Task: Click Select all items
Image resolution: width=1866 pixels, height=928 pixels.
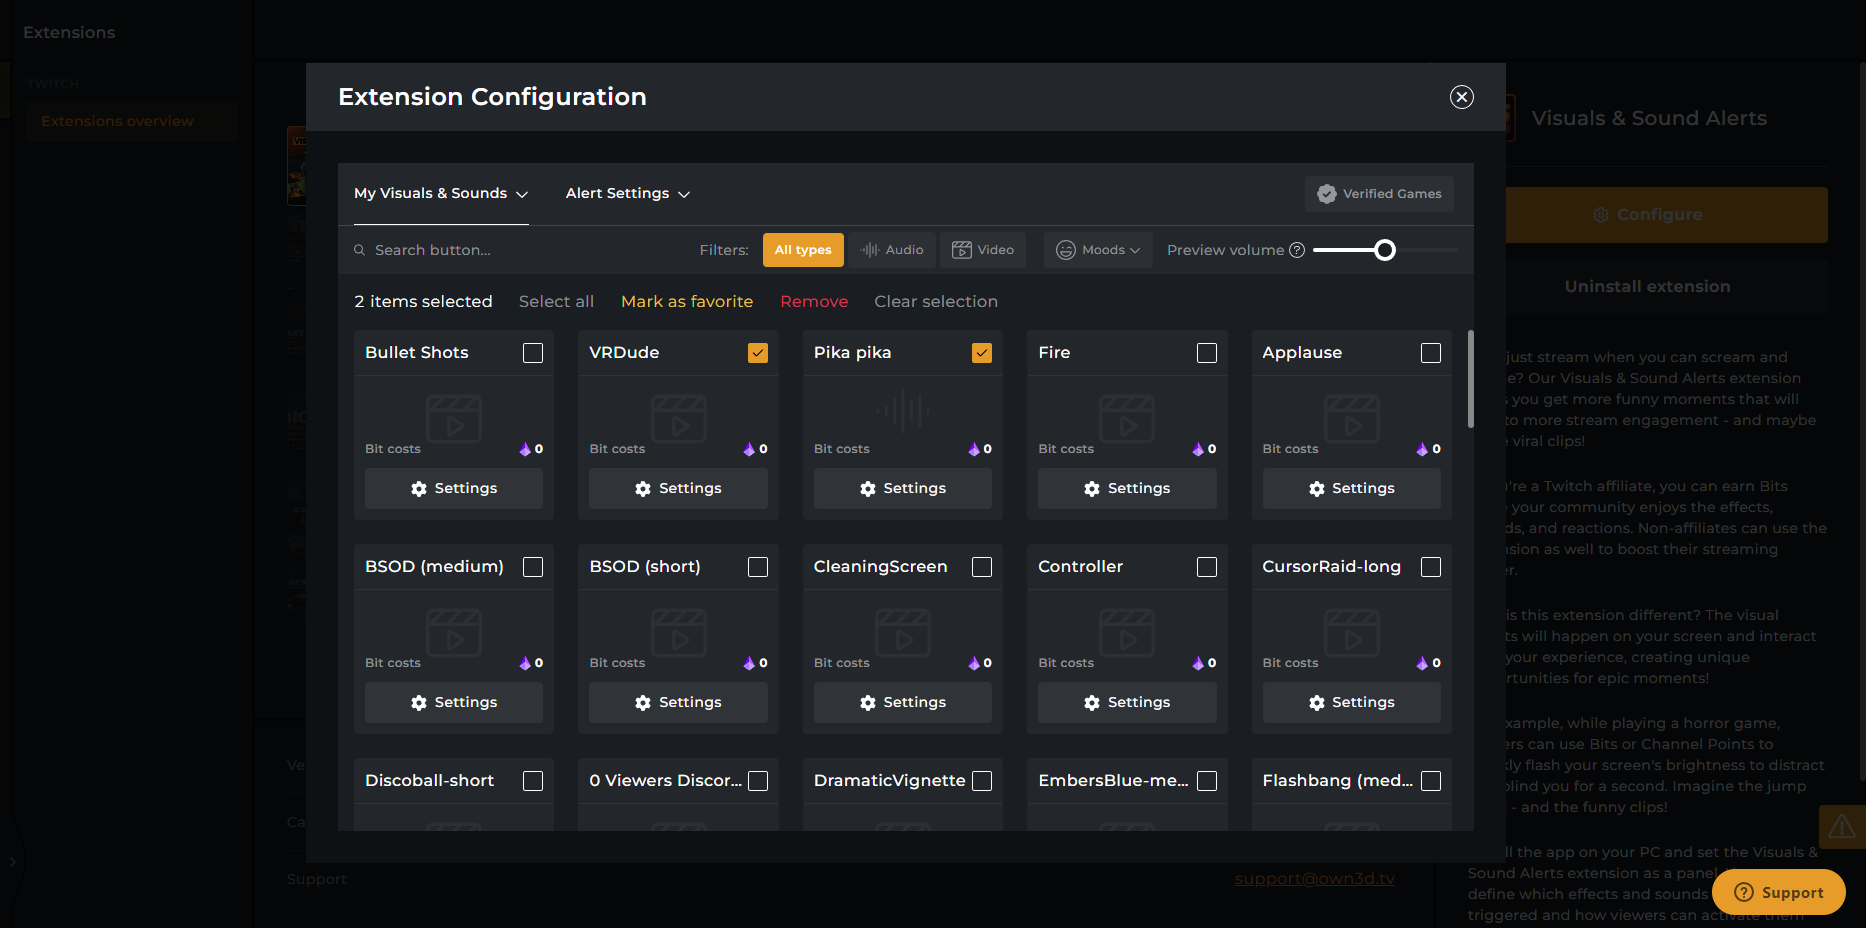Action: (556, 302)
